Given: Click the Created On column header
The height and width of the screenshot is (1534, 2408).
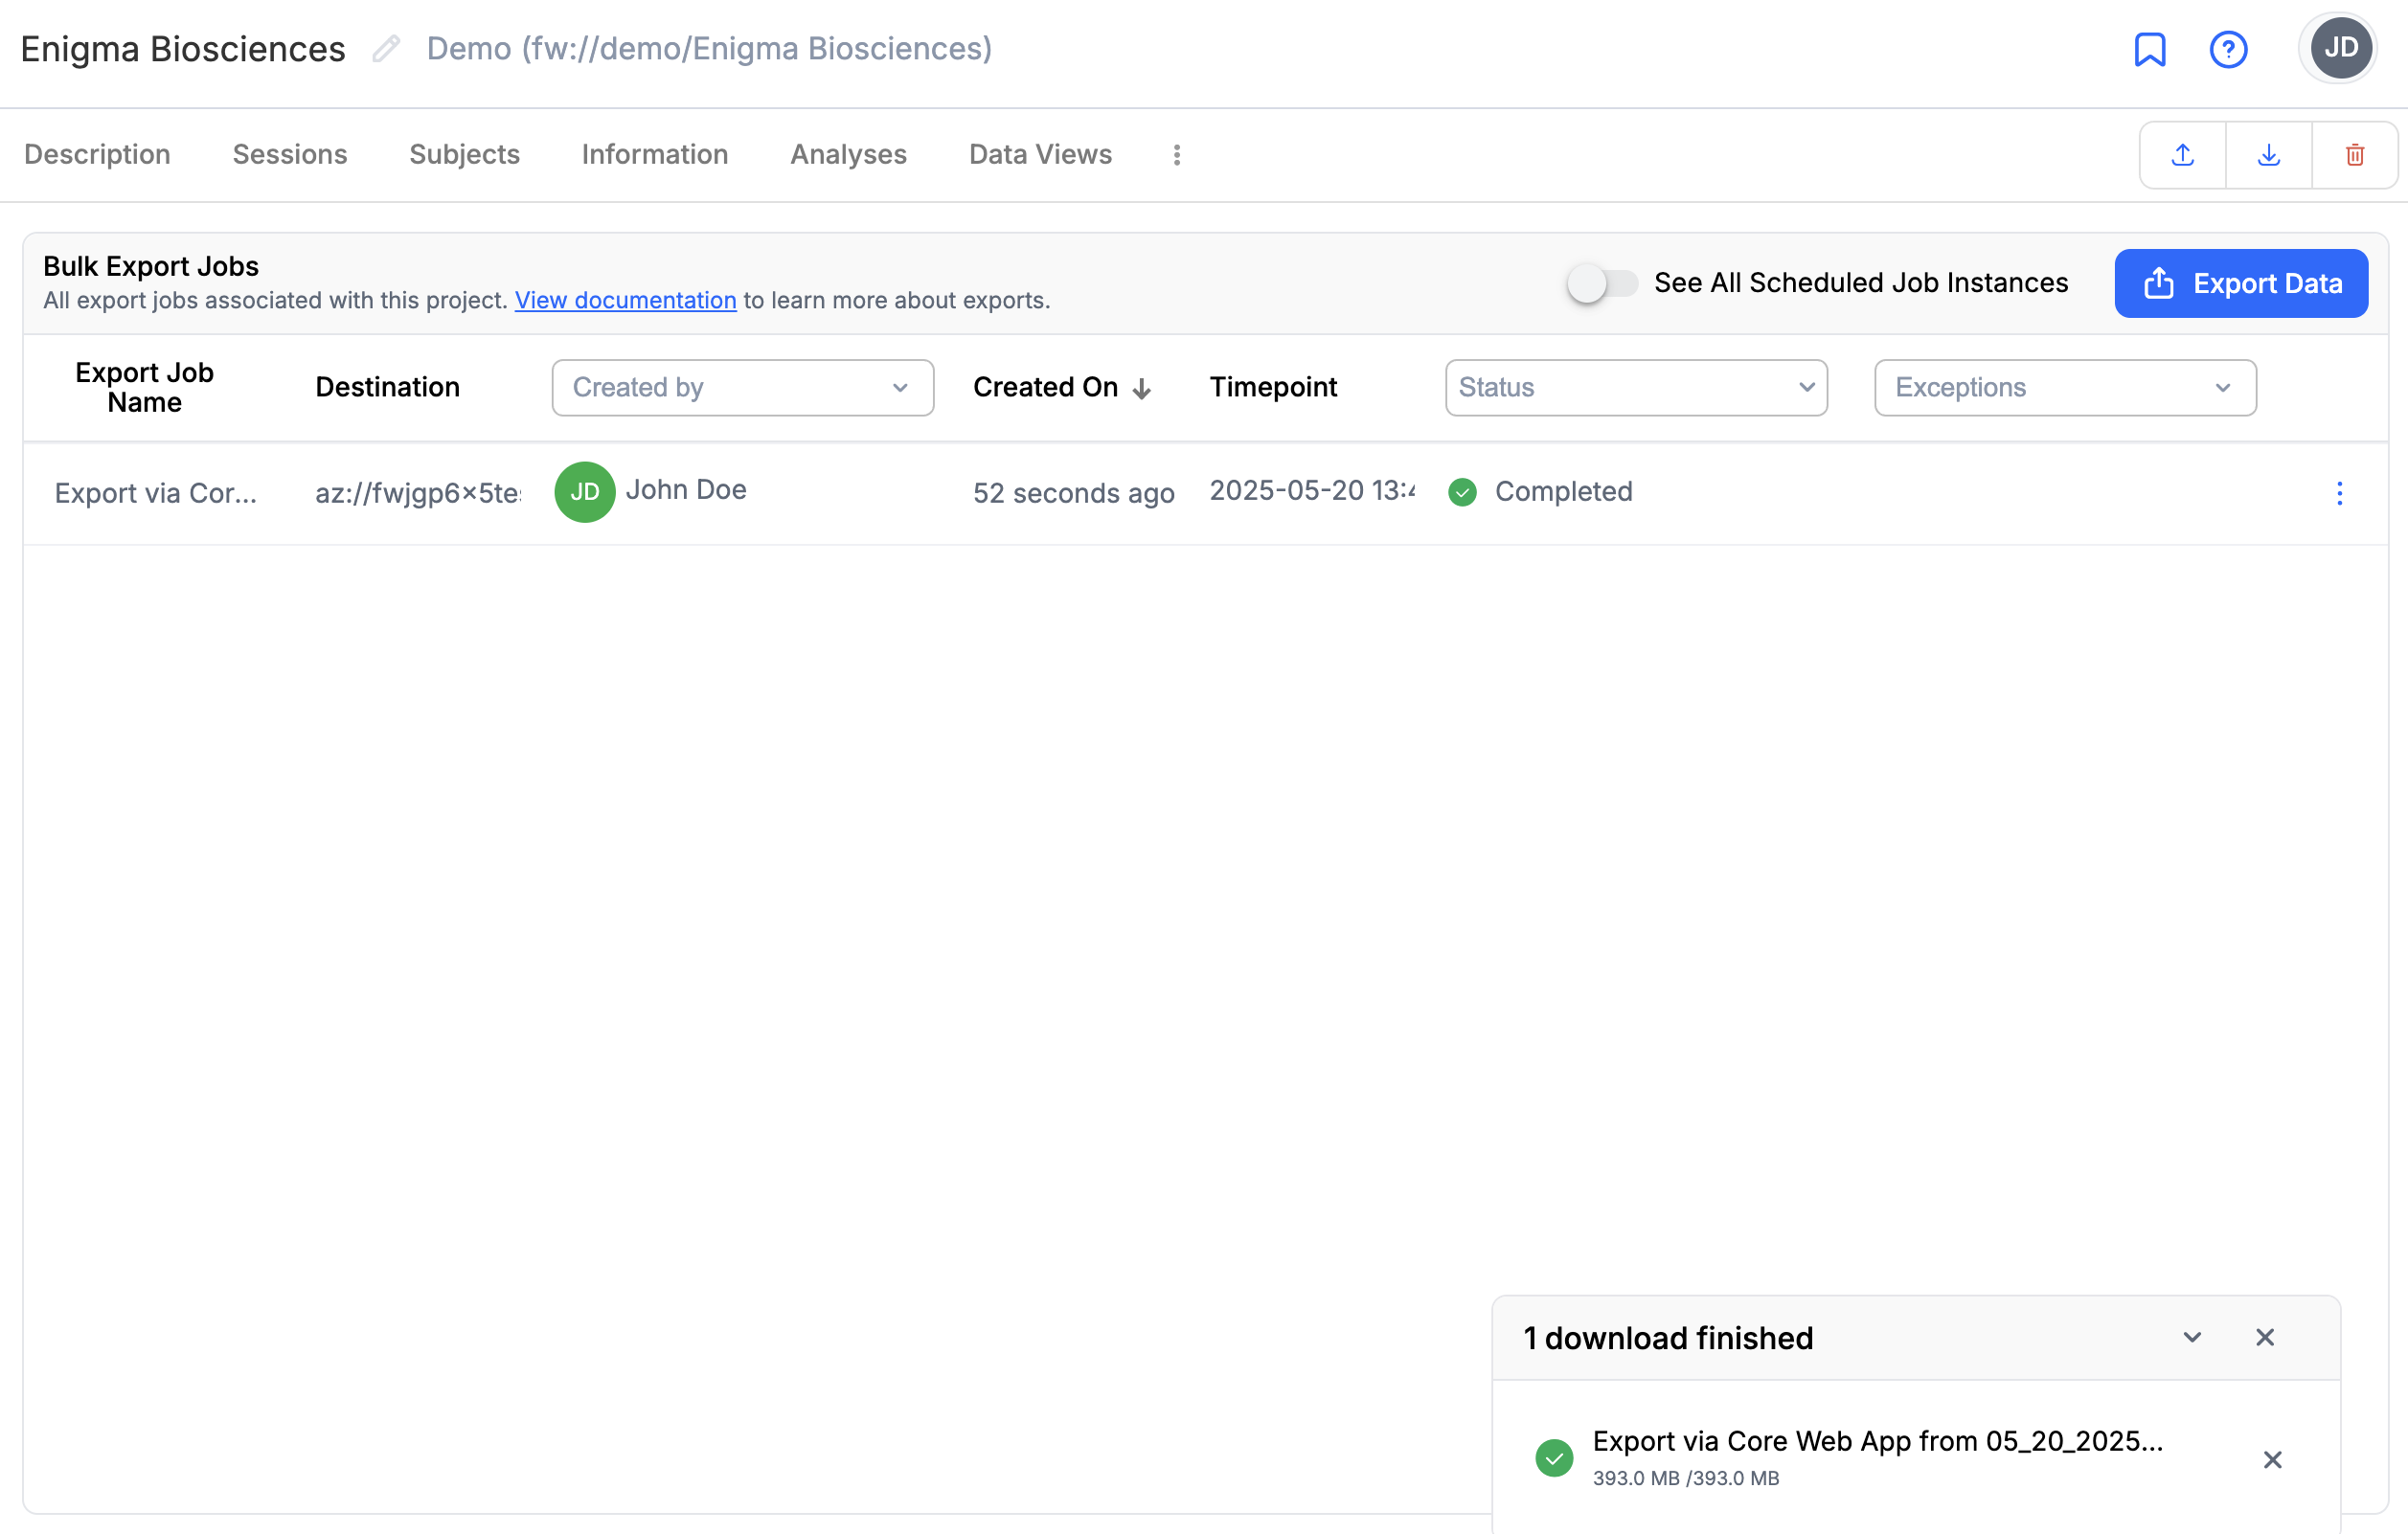Looking at the screenshot, I should tap(1045, 388).
